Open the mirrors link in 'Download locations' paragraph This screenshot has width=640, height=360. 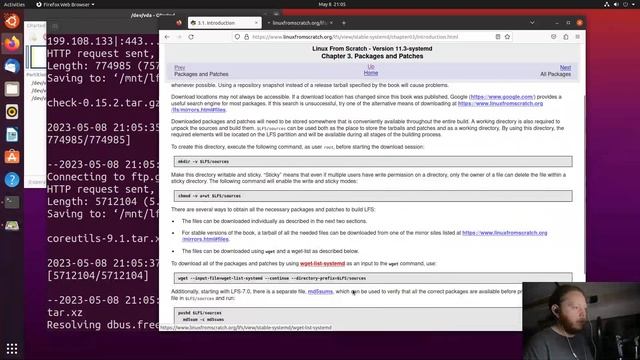(500, 104)
